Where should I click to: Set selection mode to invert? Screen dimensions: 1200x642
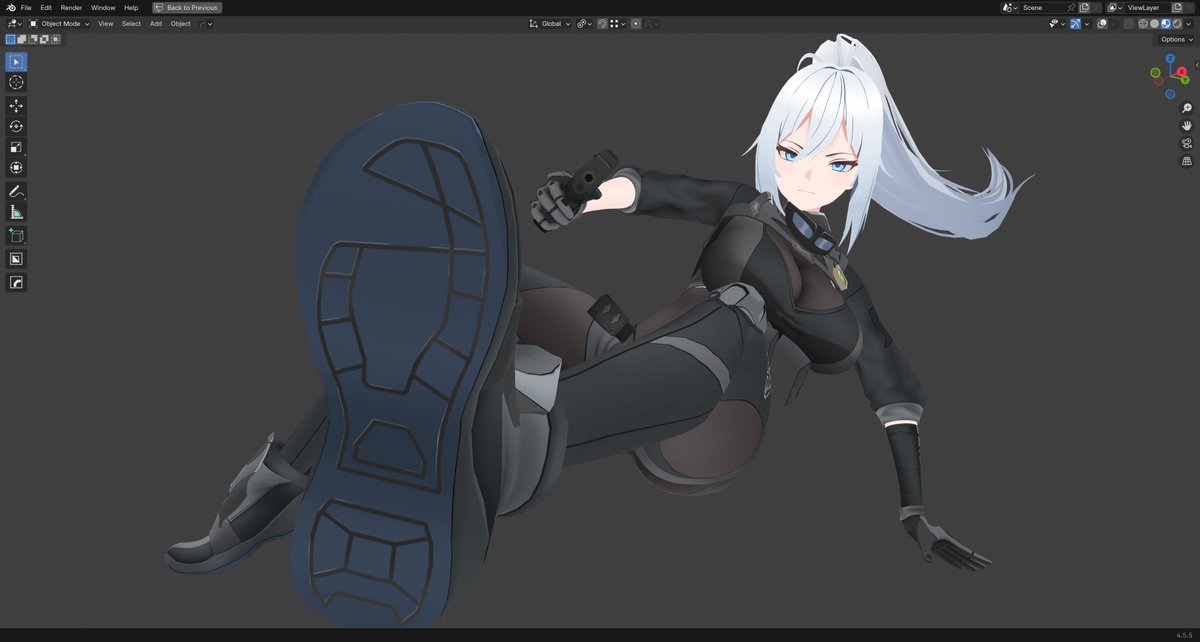click(x=44, y=39)
